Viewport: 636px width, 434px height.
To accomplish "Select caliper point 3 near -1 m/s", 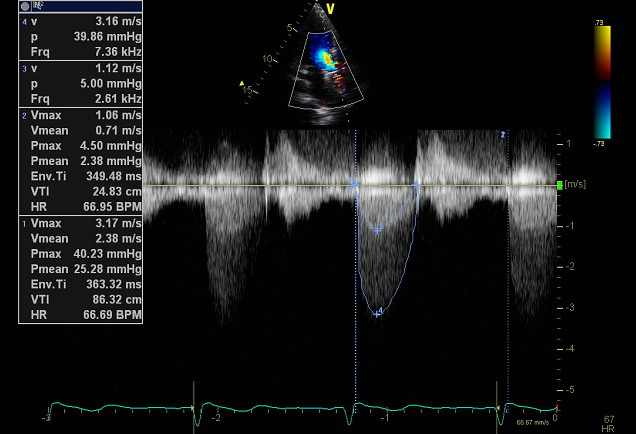I will (x=377, y=229).
